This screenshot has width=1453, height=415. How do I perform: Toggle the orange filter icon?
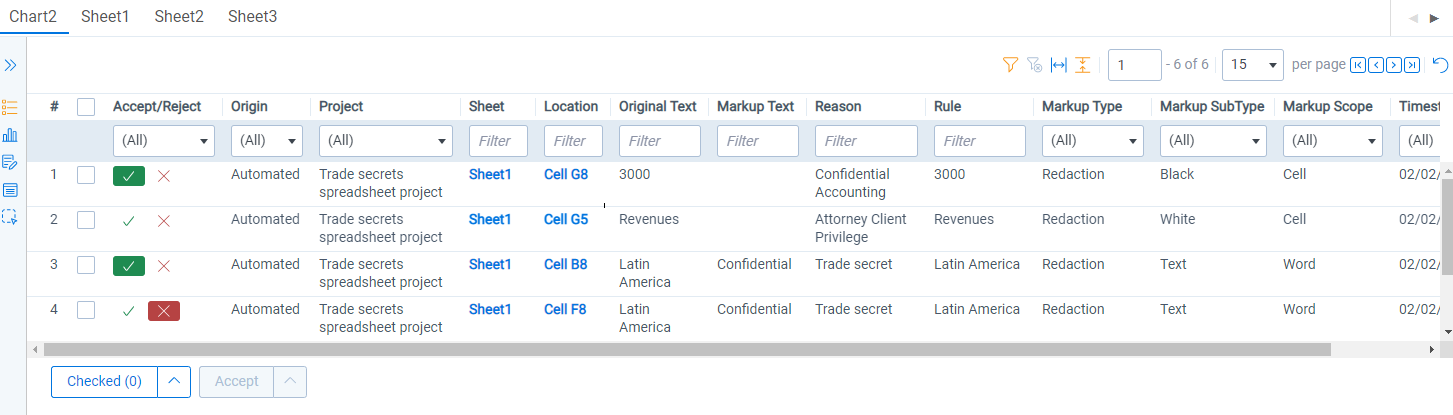coord(1010,65)
